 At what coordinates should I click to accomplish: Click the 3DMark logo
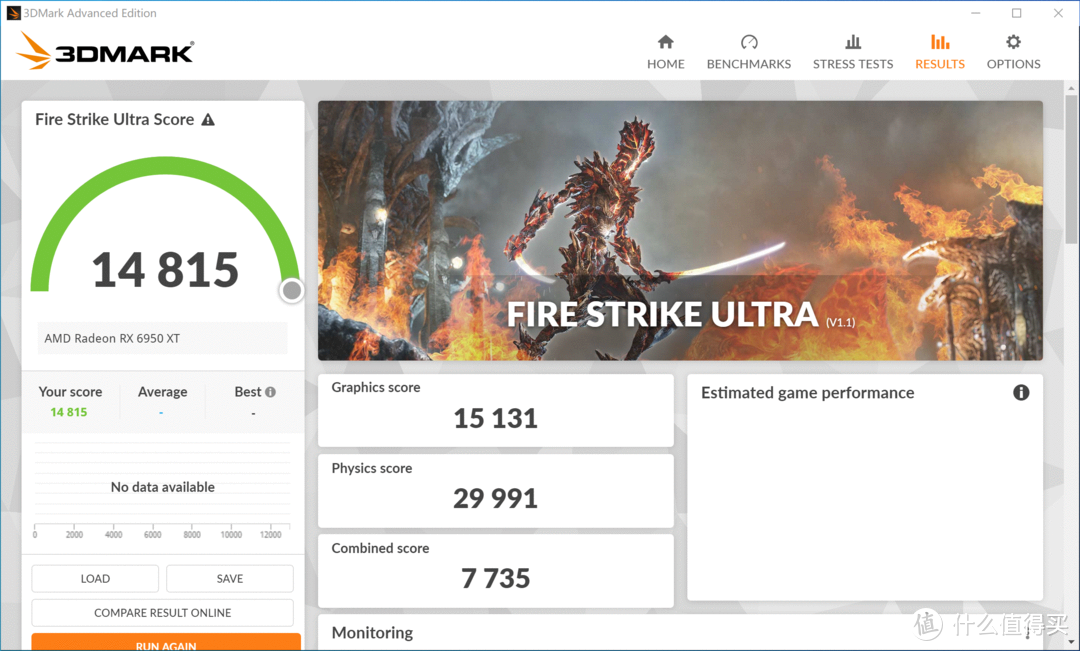pos(106,51)
